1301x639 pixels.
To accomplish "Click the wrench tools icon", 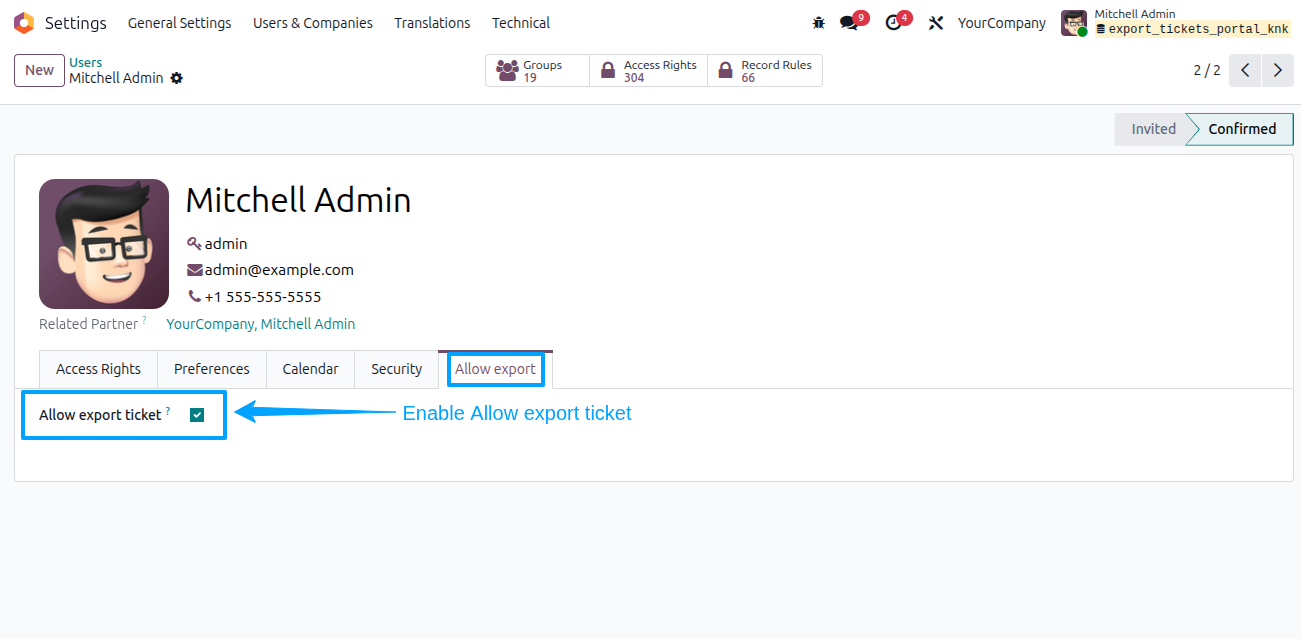I will point(936,23).
